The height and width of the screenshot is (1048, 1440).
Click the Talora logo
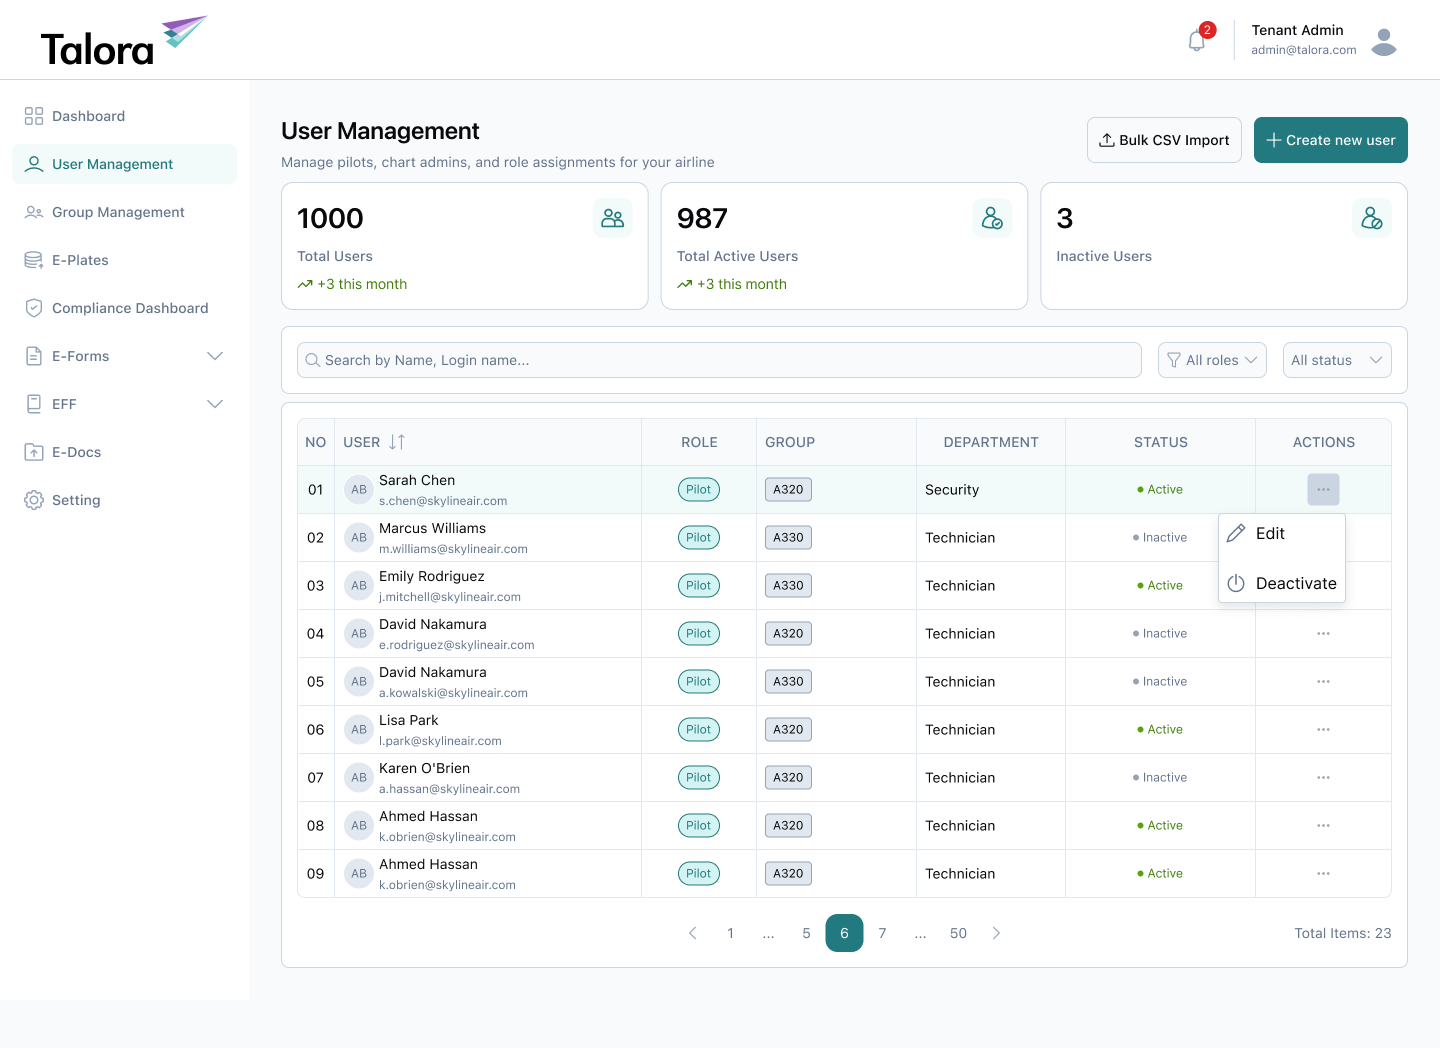pos(123,41)
